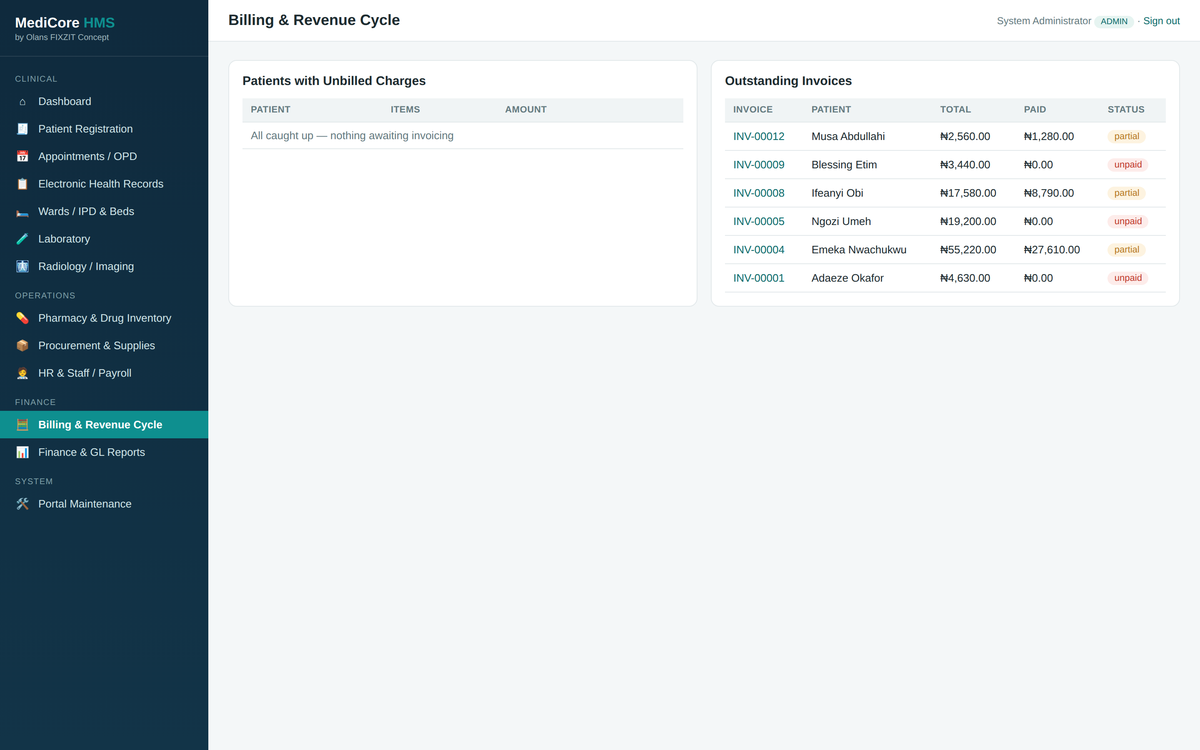Click unpaid status badge for Adaeze Okafor
Viewport: 1200px width, 750px height.
coord(1127,278)
